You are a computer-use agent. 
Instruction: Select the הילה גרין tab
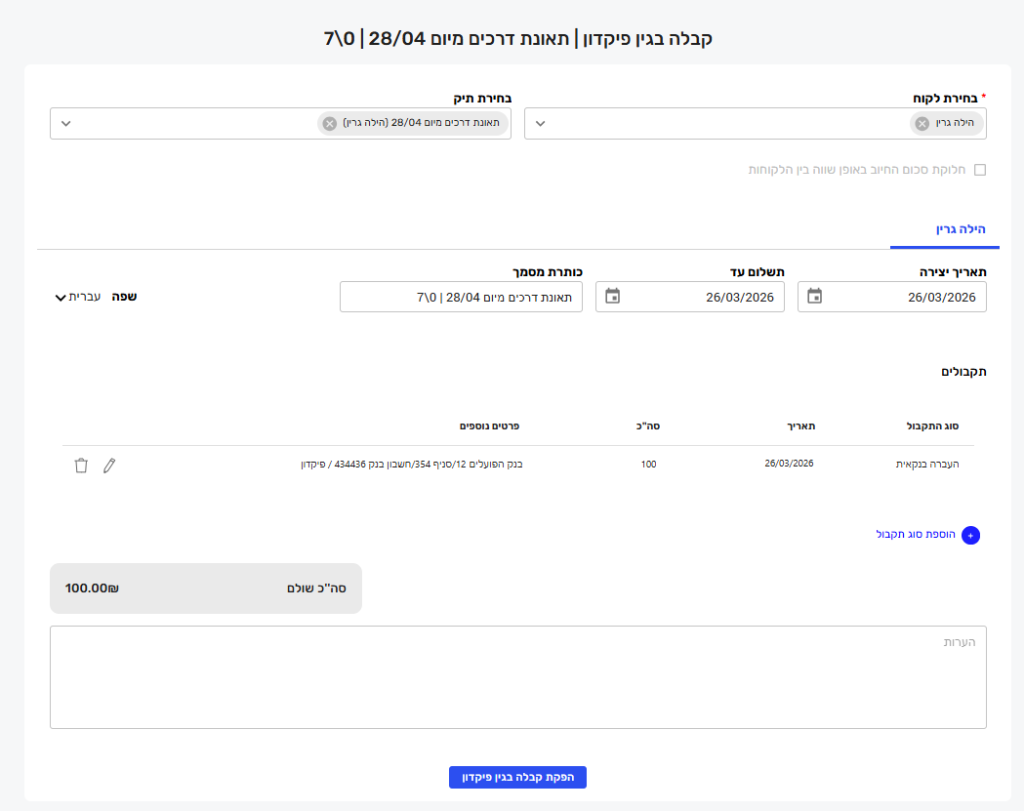point(945,230)
